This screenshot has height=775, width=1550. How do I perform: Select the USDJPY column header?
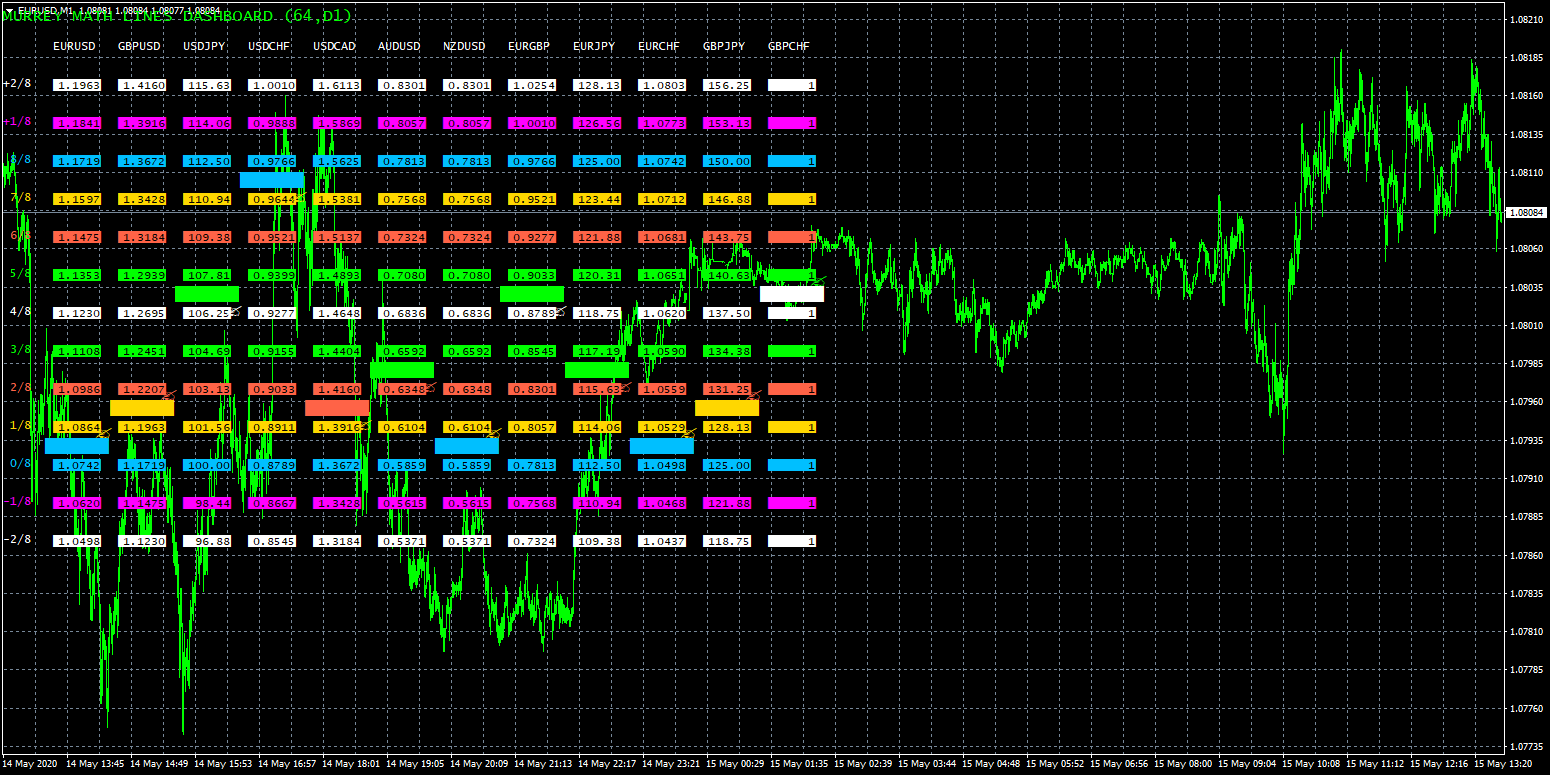point(204,47)
